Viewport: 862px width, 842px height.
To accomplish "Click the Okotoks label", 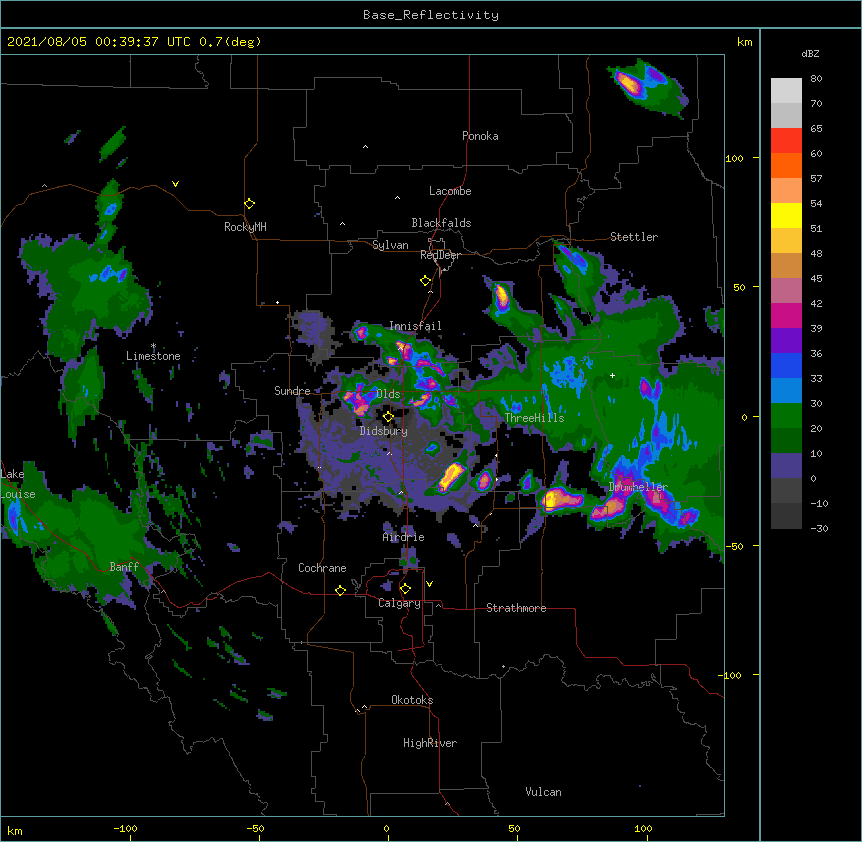I will [x=412, y=700].
